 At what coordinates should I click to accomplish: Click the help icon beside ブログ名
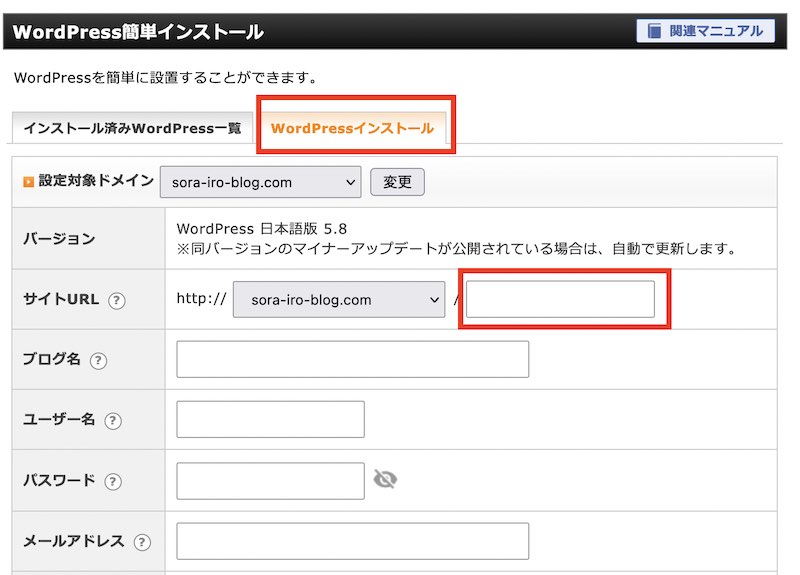[98, 361]
